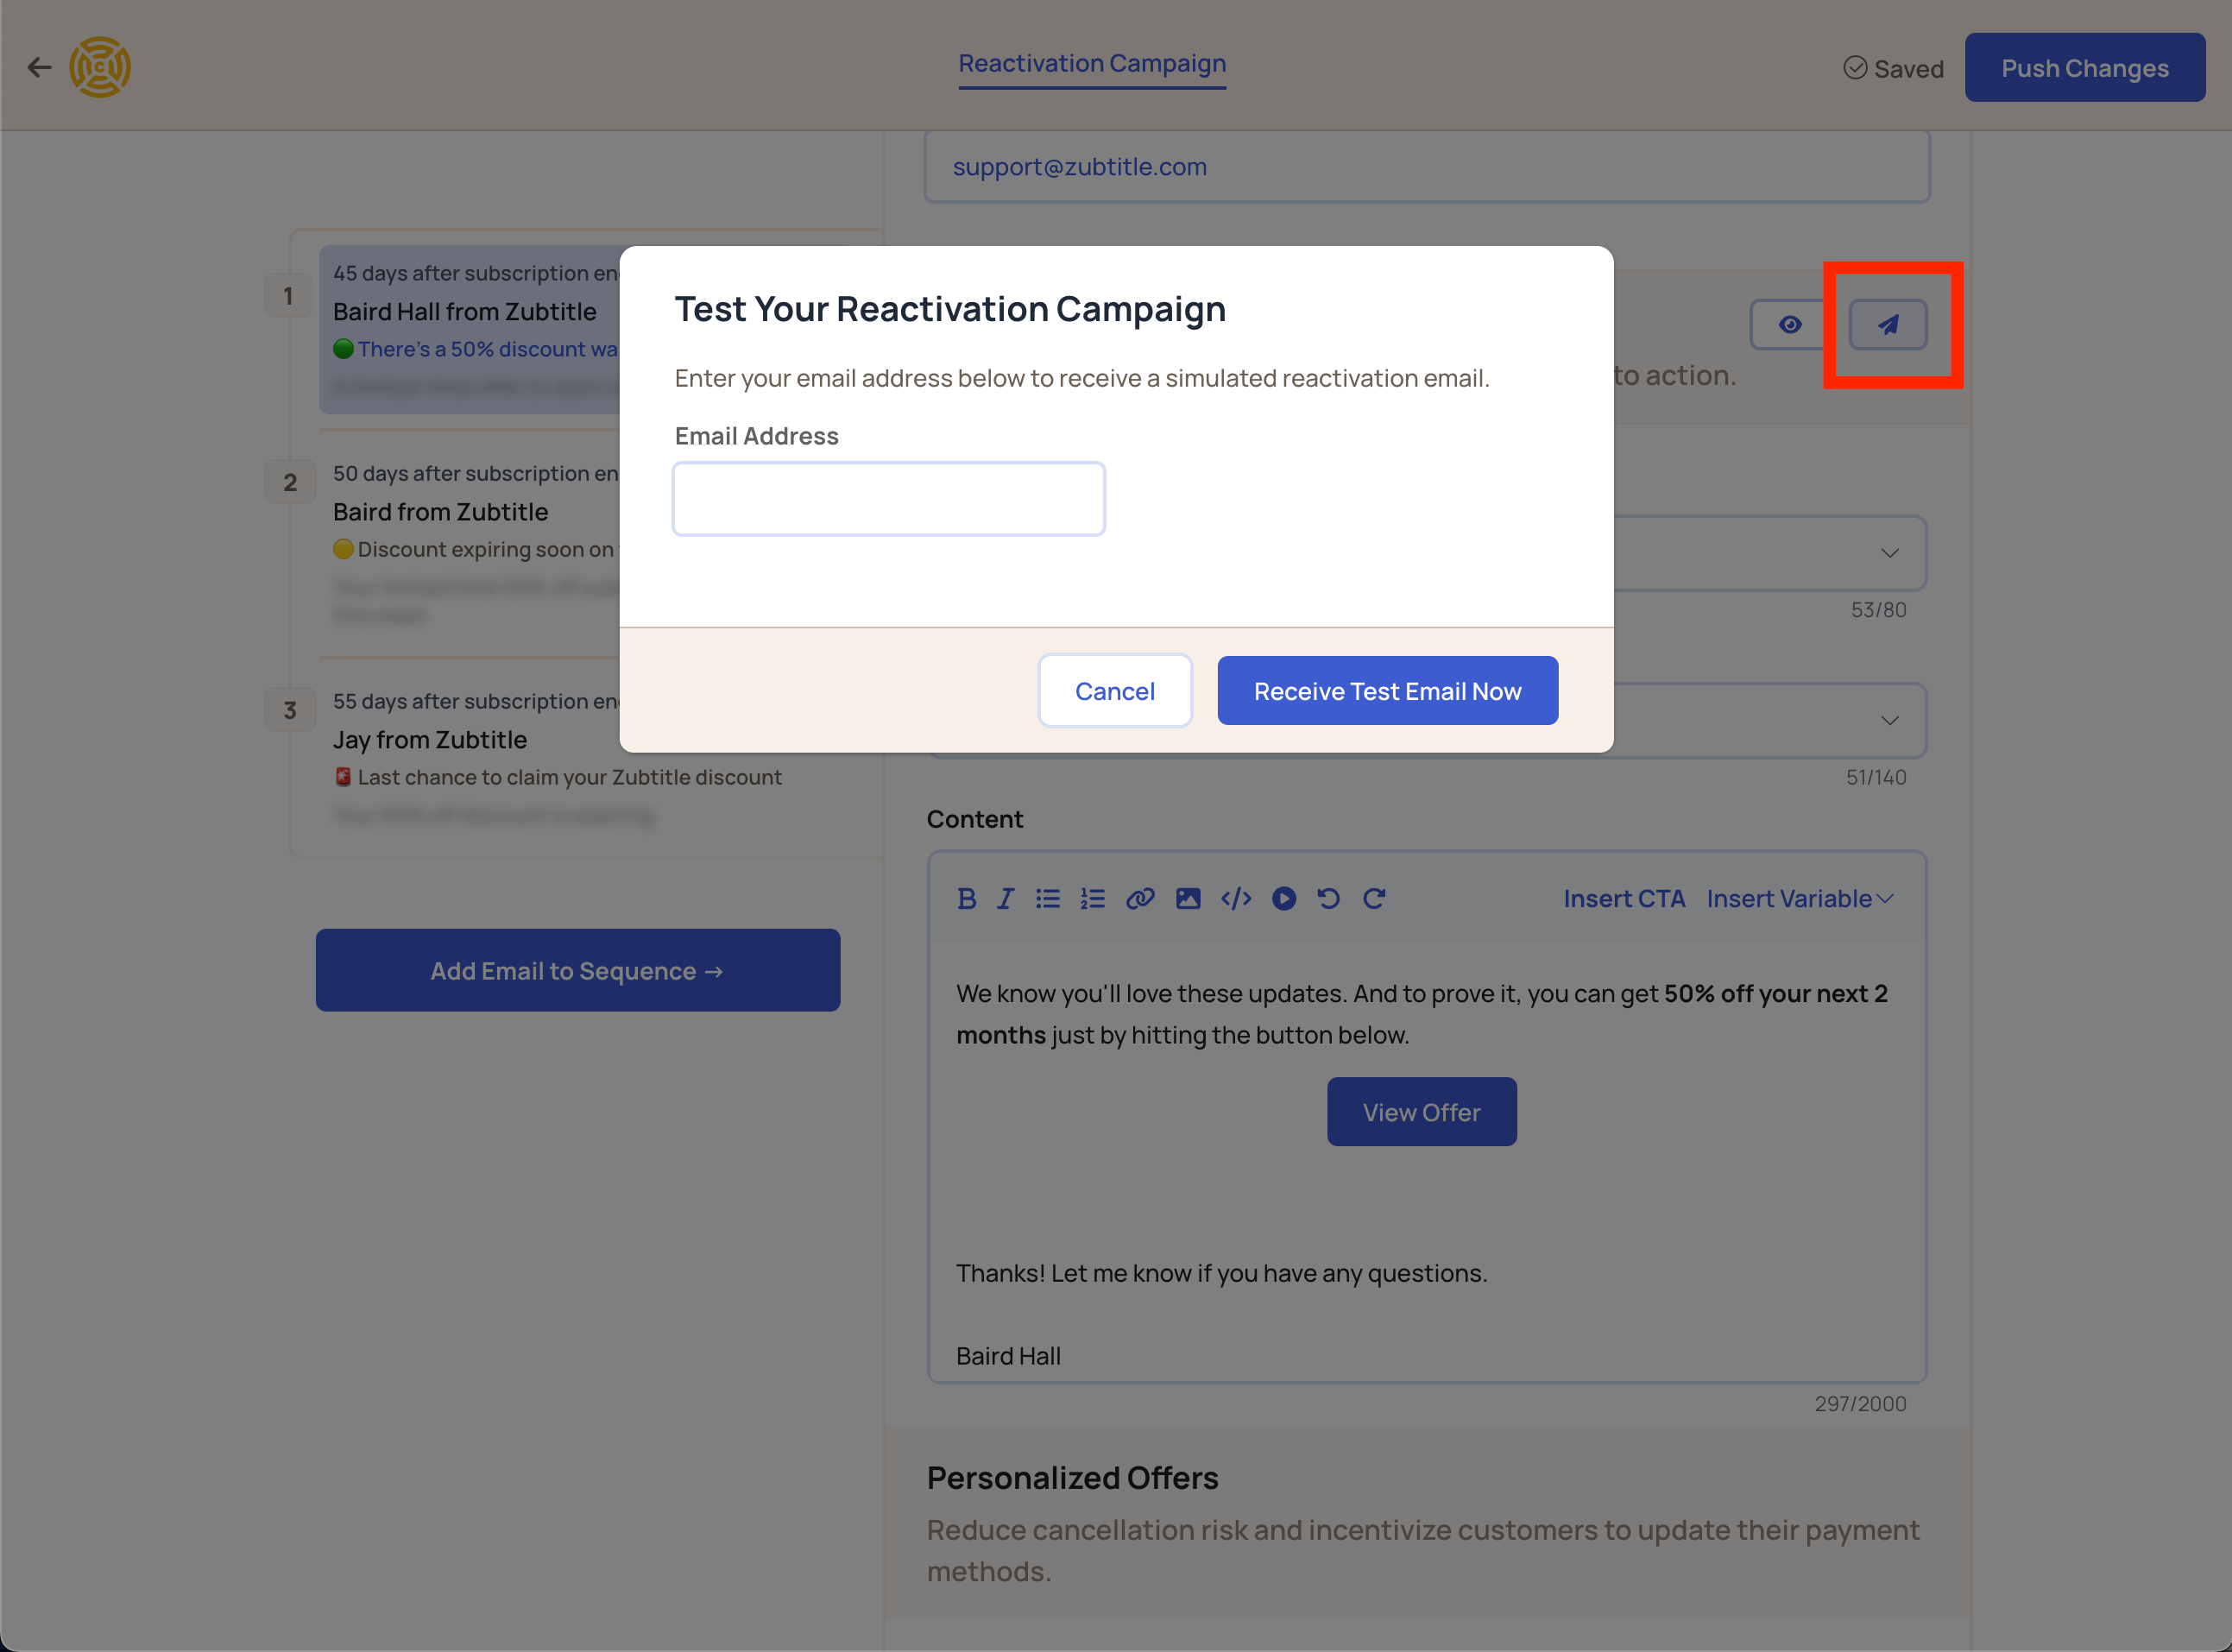
Task: Click the link insert icon
Action: click(1140, 899)
